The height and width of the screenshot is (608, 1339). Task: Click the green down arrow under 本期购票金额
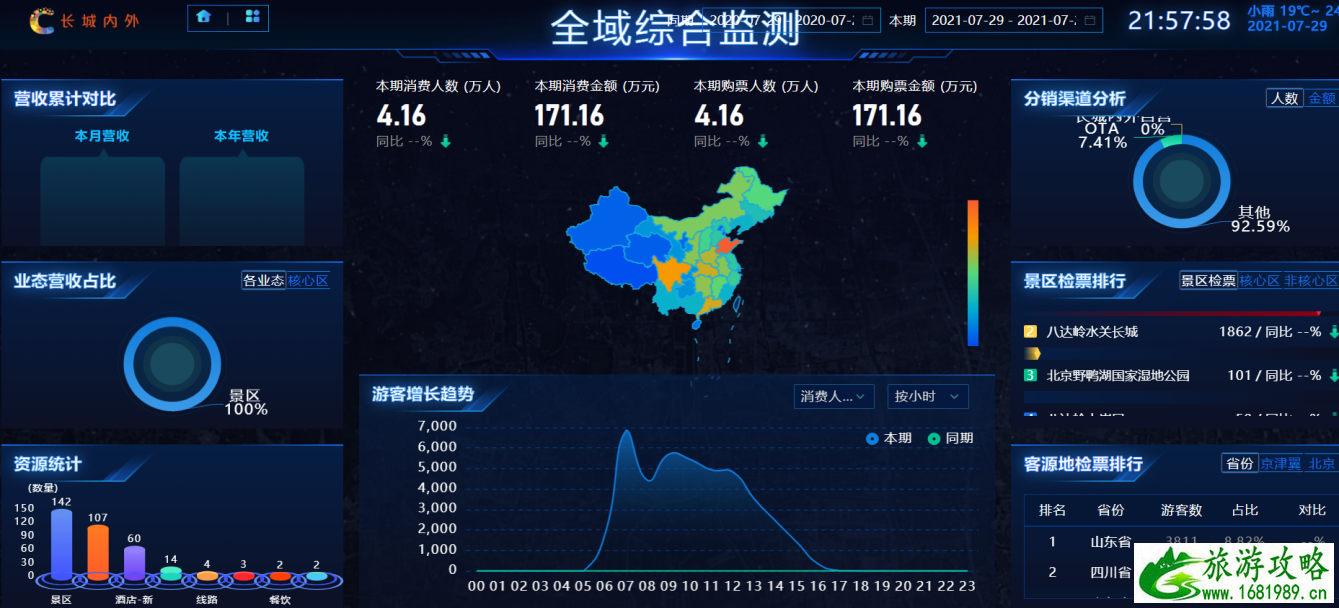(921, 142)
